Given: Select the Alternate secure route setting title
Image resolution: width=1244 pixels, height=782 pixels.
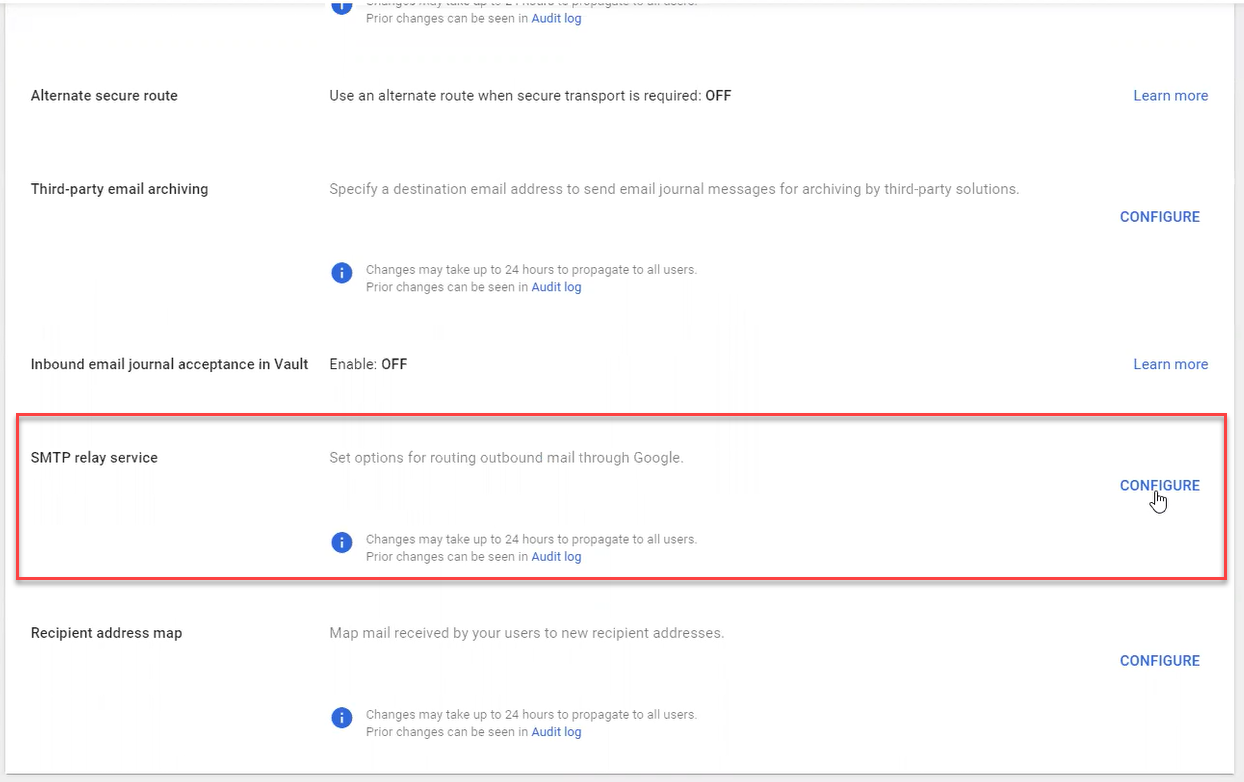Looking at the screenshot, I should (104, 96).
